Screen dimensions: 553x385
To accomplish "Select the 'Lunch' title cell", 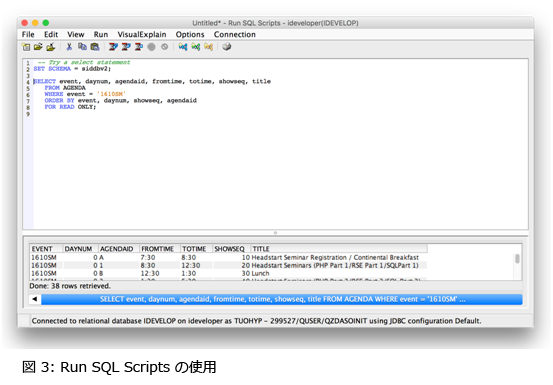I will (260, 273).
